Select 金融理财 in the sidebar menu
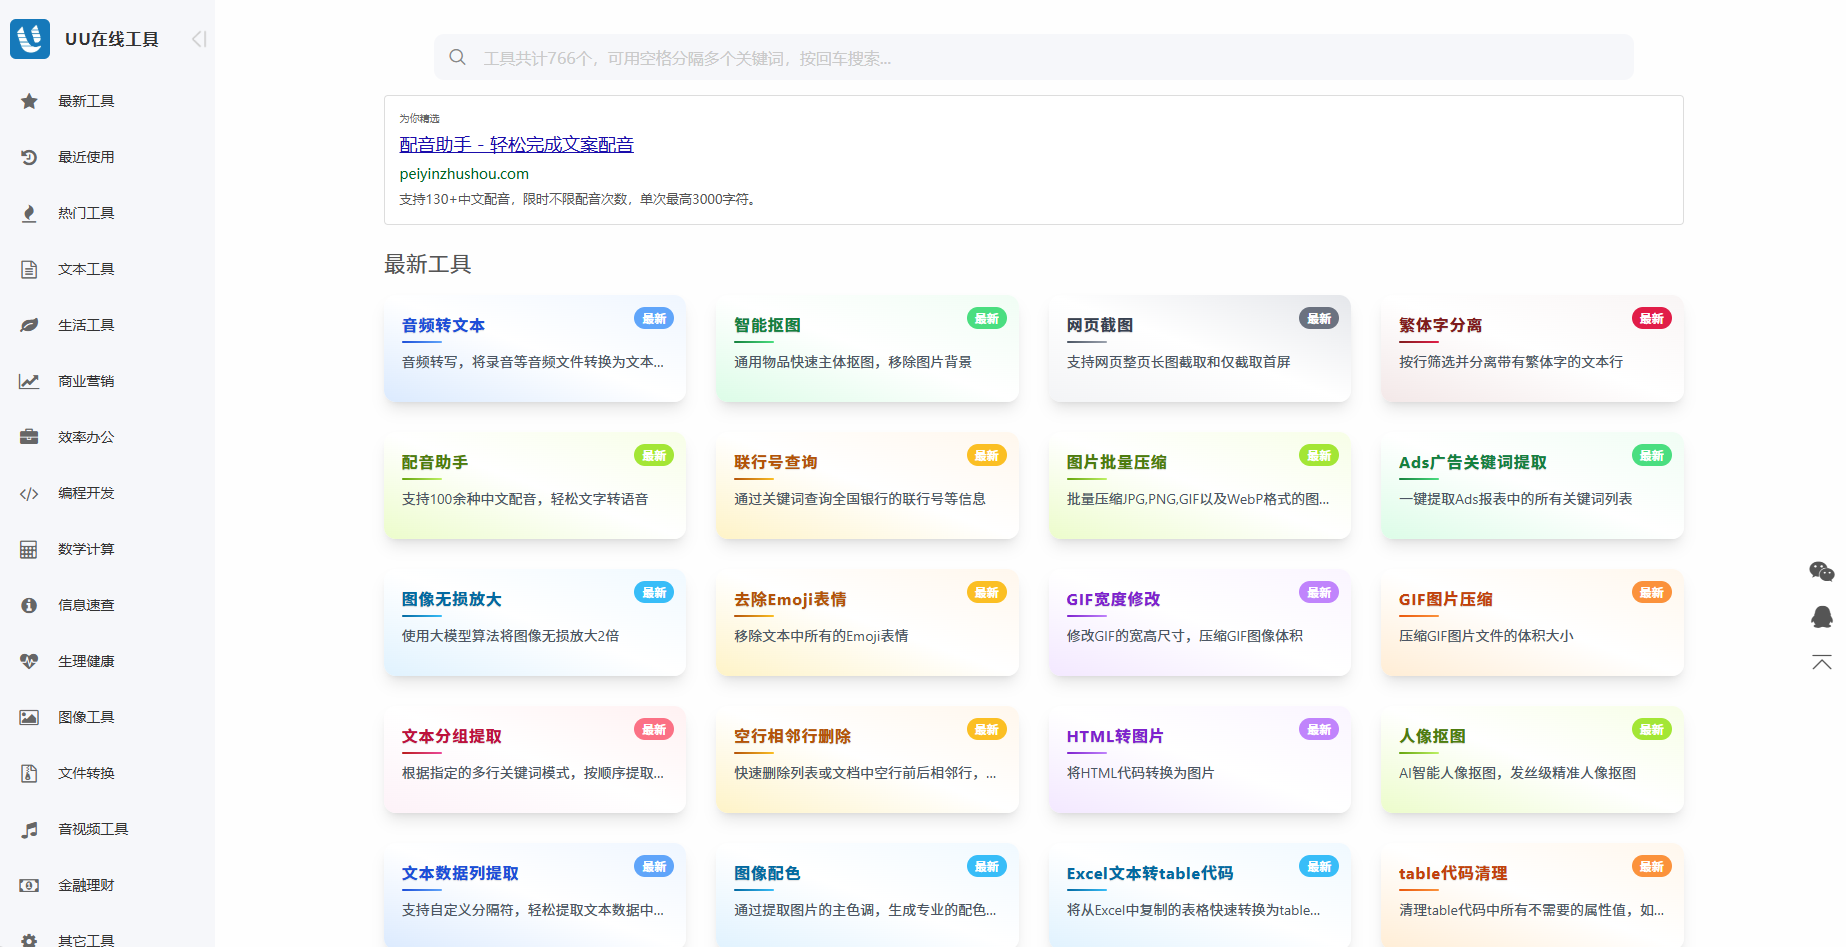The width and height of the screenshot is (1846, 947). (86, 885)
